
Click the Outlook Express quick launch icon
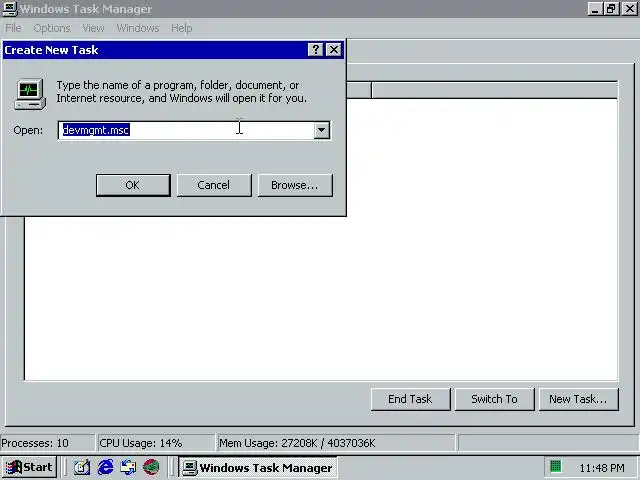click(128, 467)
